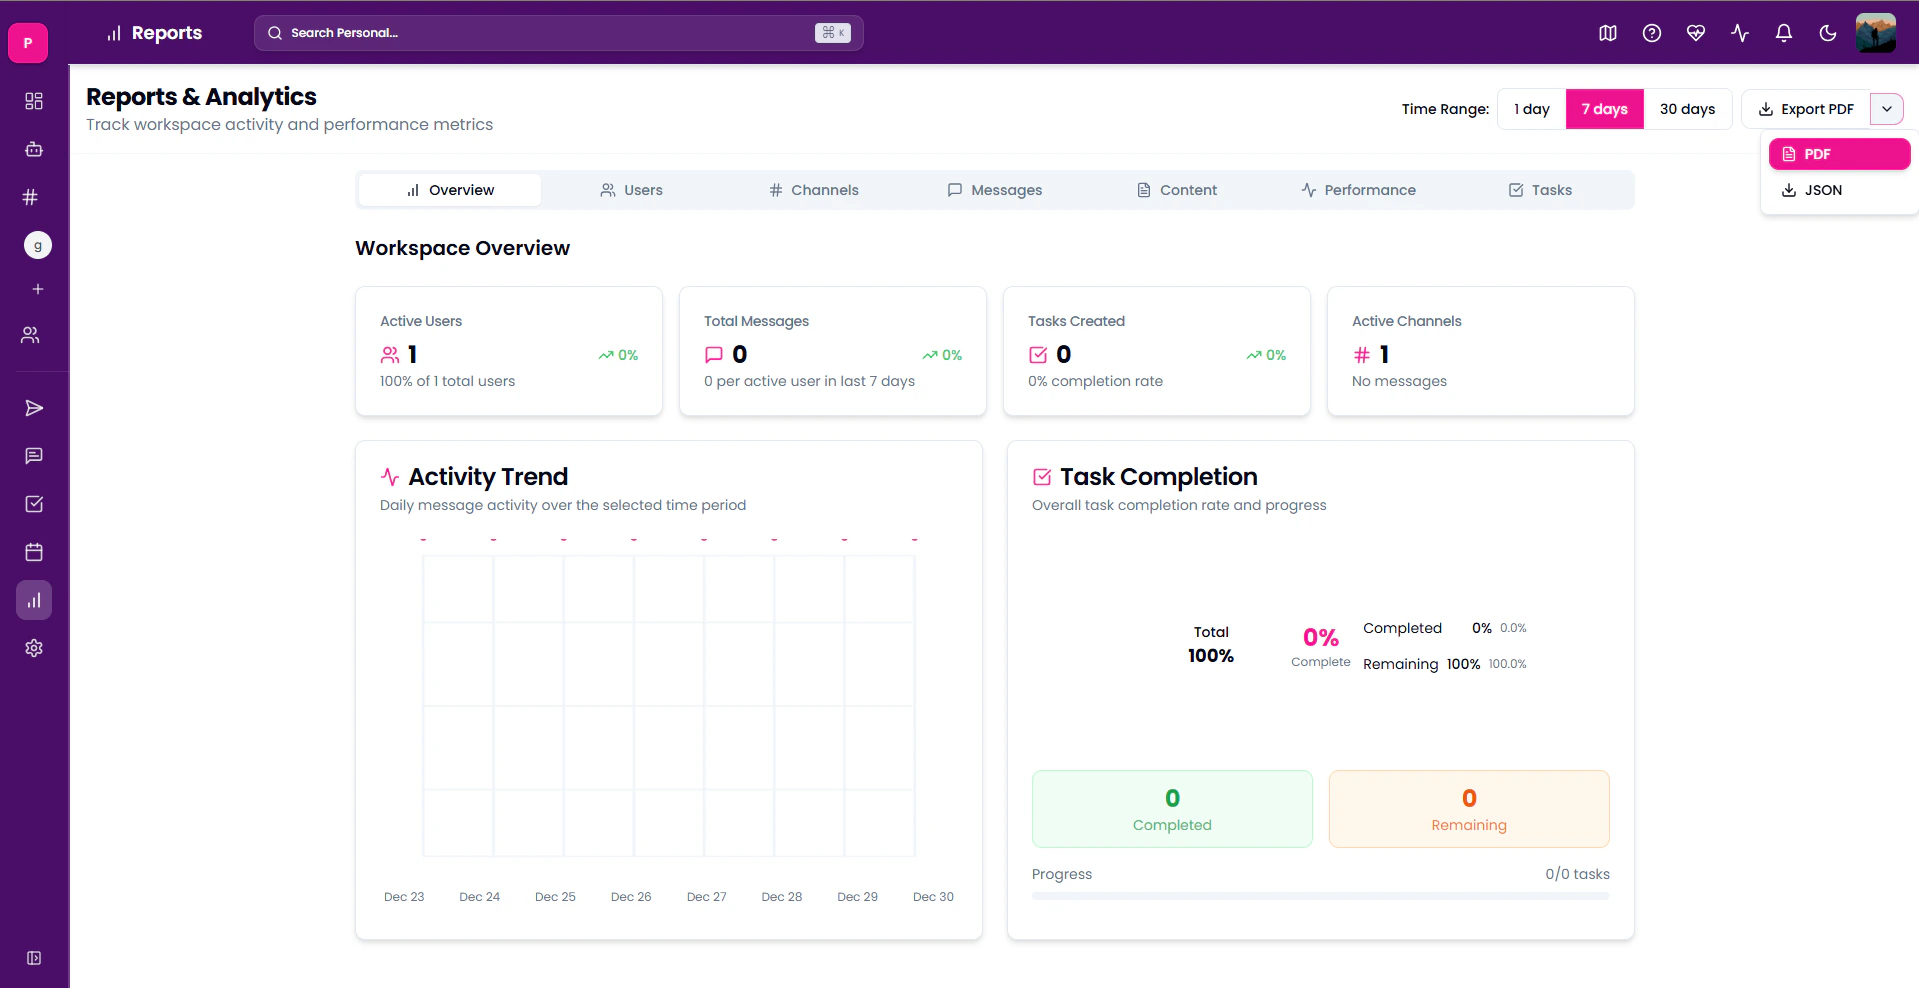Click the Dec 23 axis label
This screenshot has height=988, width=1919.
(x=404, y=897)
